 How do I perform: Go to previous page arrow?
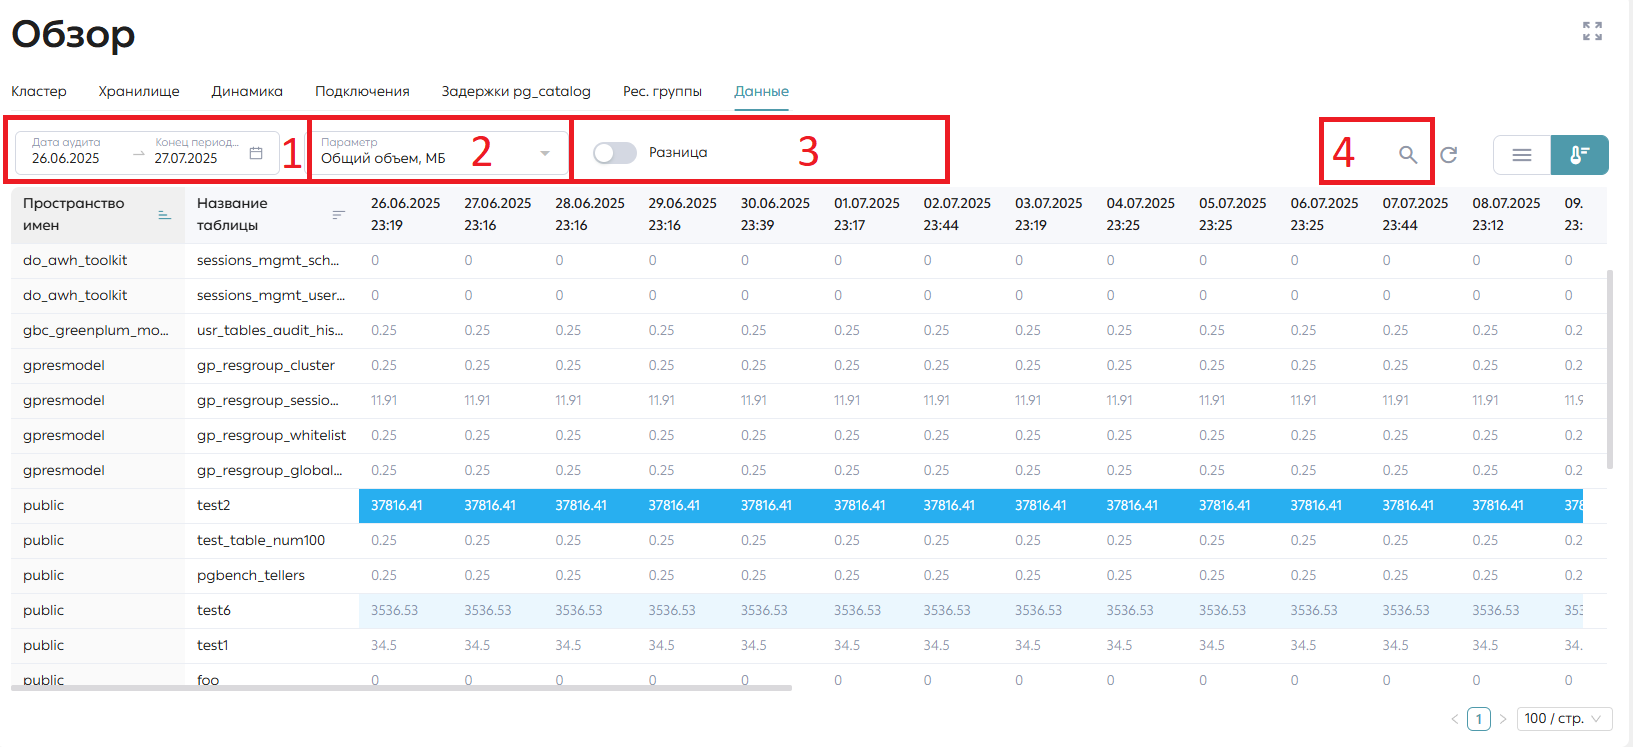tap(1455, 719)
